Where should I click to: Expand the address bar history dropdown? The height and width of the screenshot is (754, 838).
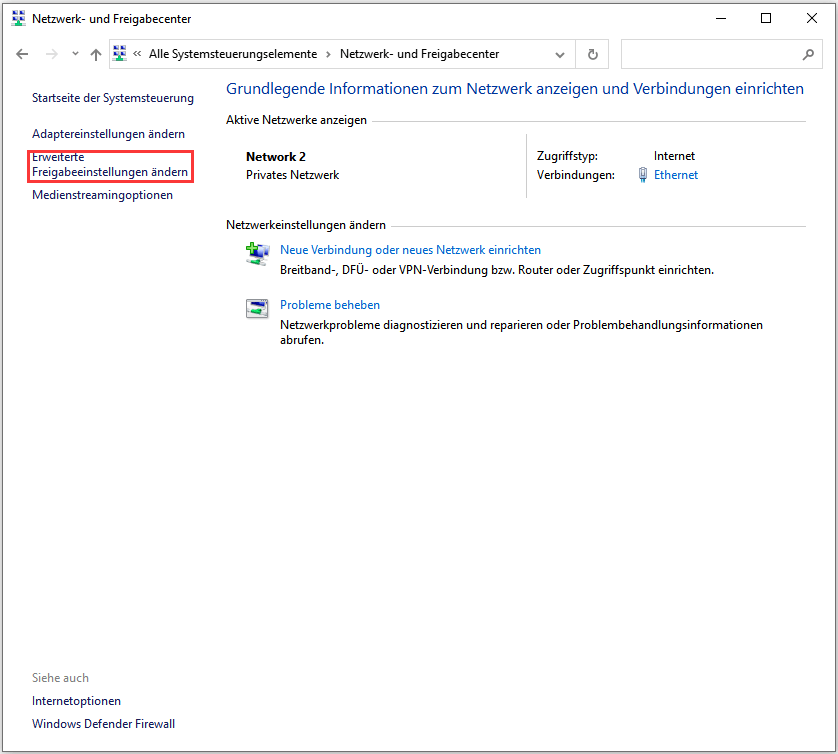[x=559, y=54]
